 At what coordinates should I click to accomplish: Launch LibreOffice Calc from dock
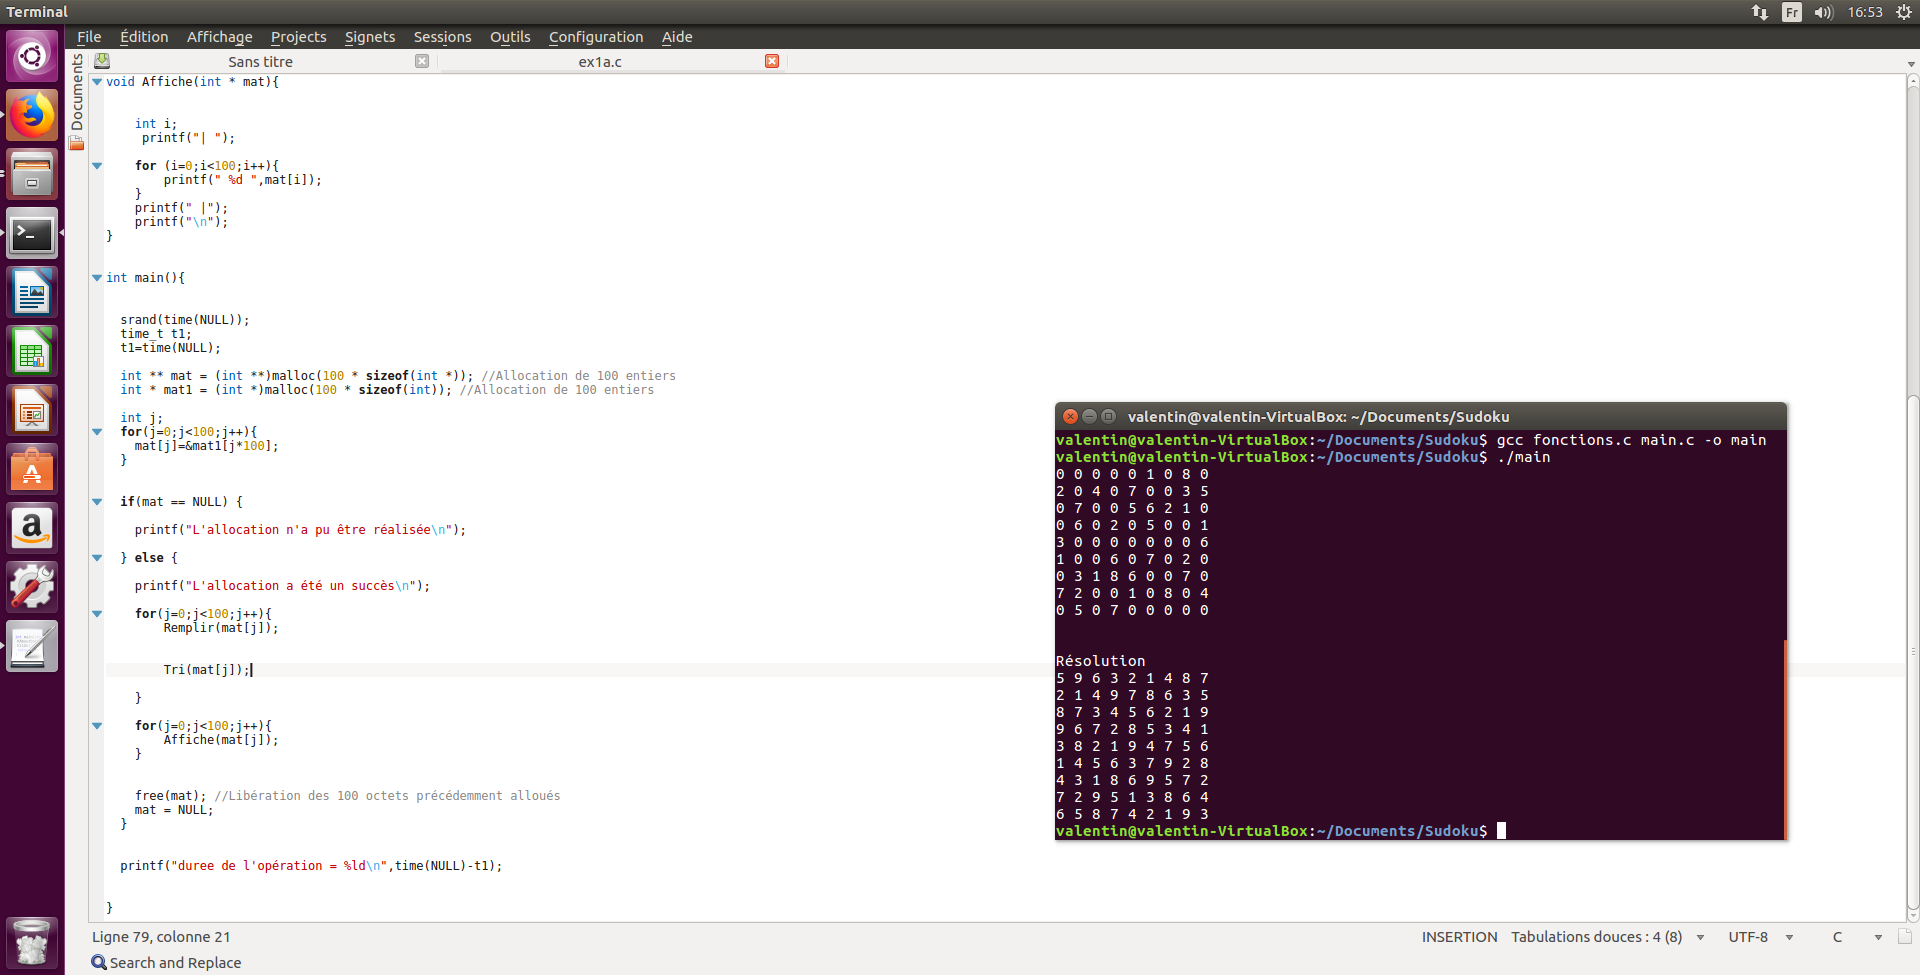32,352
